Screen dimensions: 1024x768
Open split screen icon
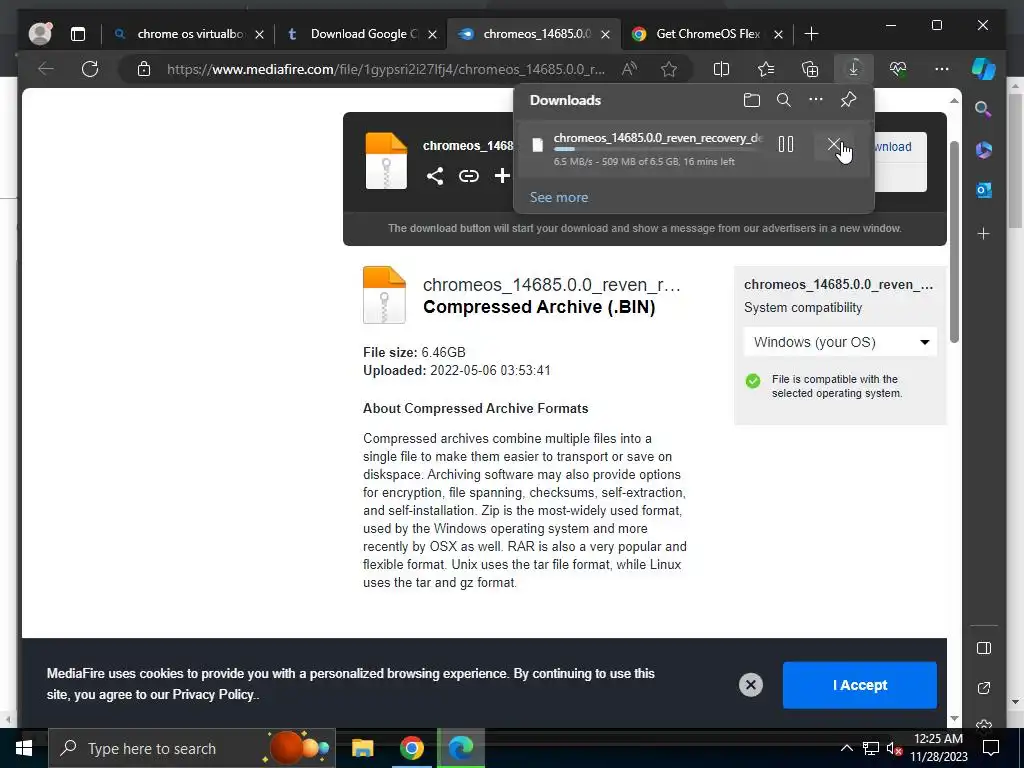click(x=721, y=69)
